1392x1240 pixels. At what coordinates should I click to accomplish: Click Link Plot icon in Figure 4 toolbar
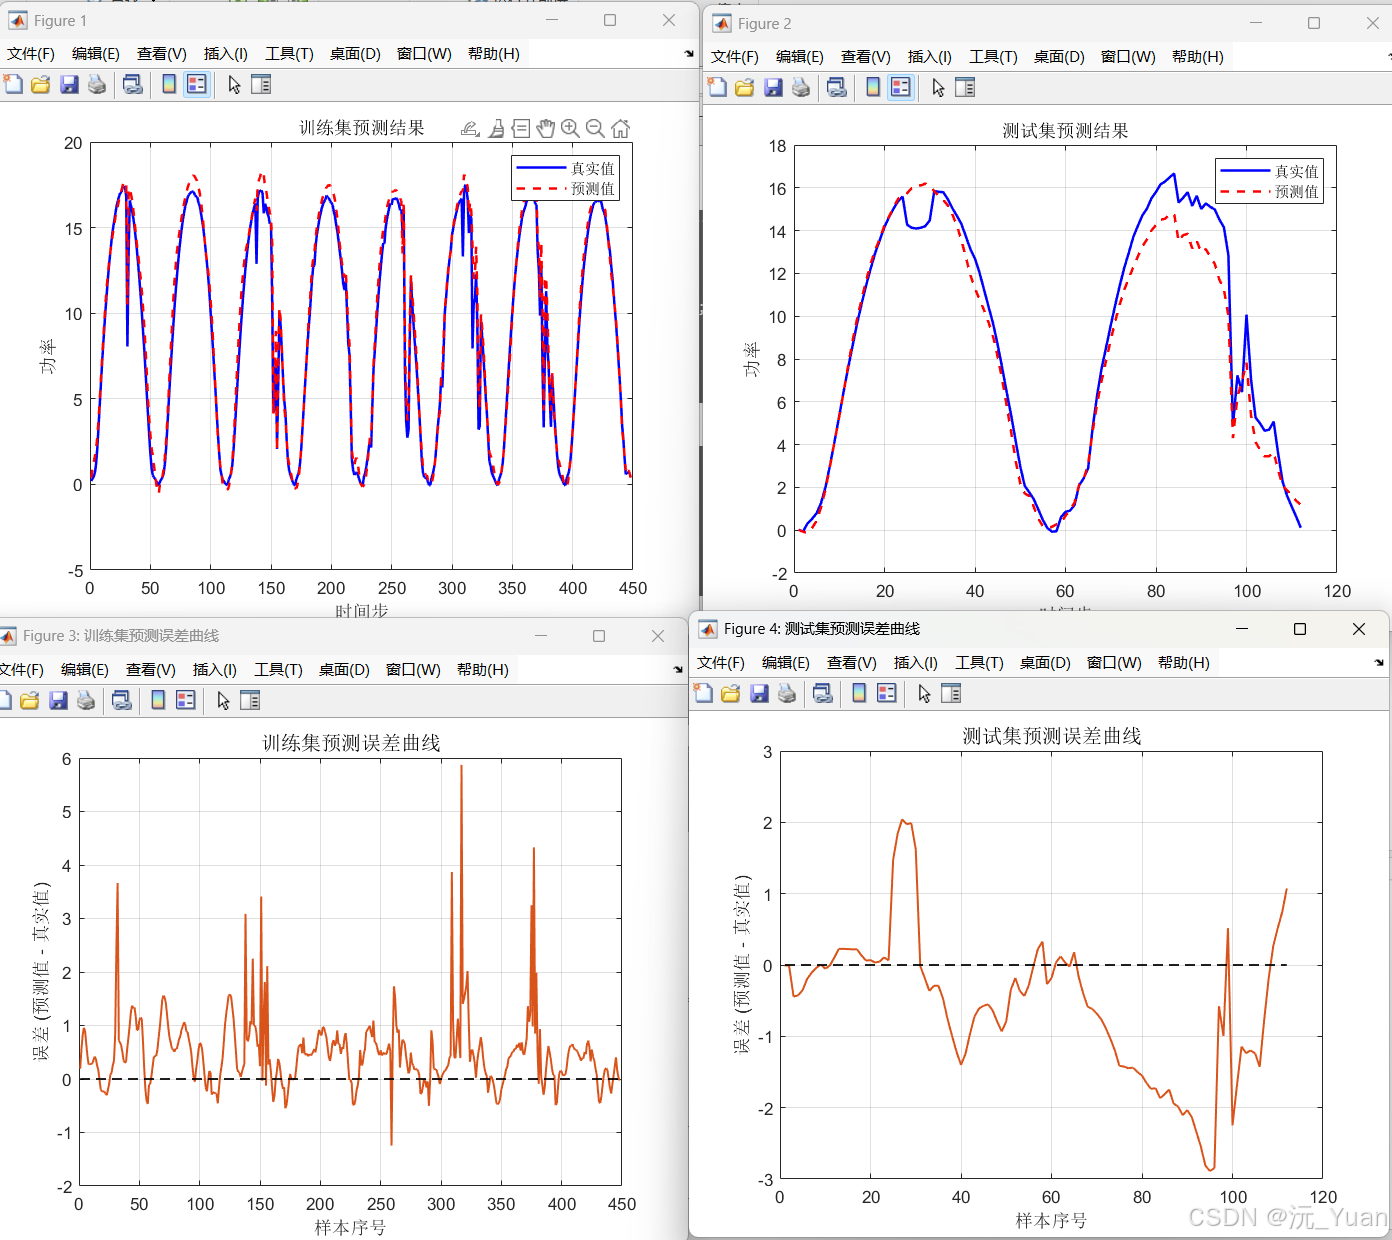coord(823,694)
